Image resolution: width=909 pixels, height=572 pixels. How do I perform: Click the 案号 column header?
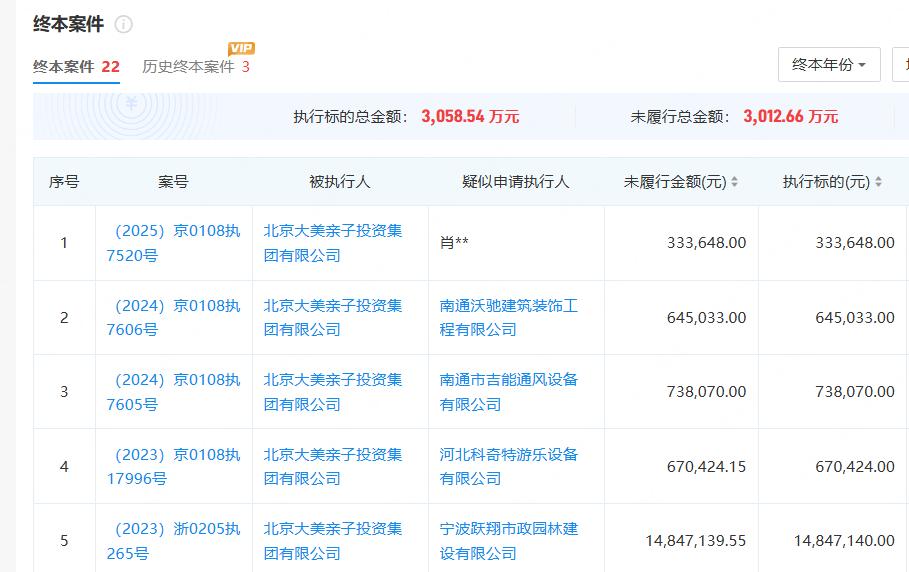173,182
